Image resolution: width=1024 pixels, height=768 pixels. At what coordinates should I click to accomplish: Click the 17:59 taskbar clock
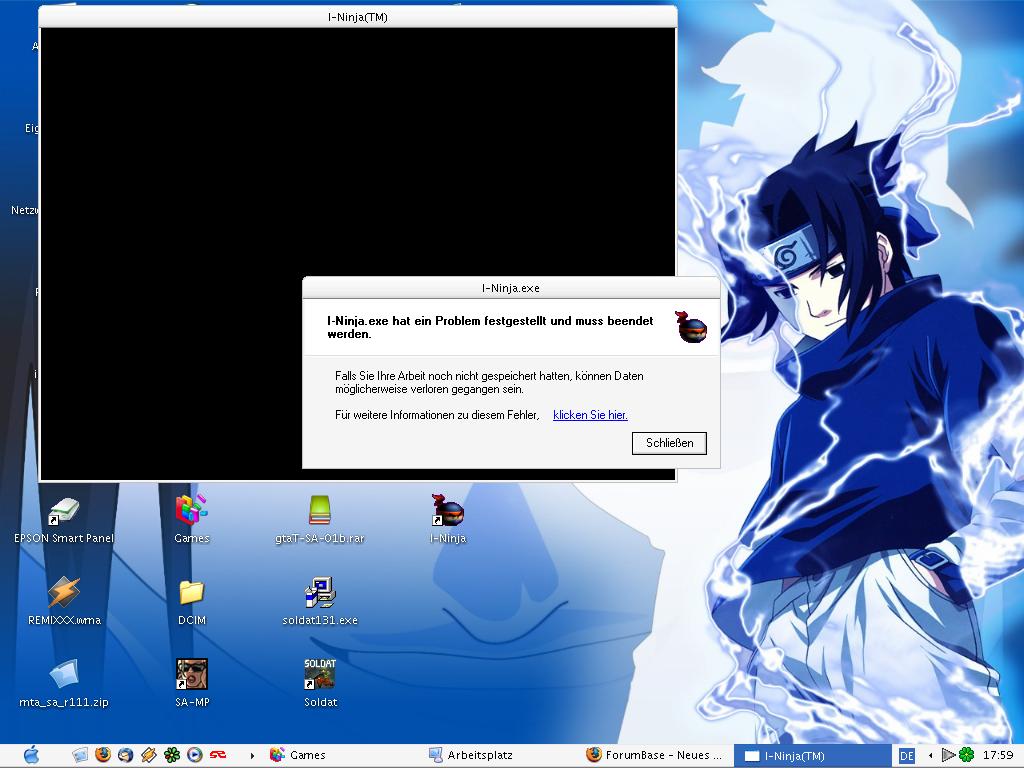pyautogui.click(x=998, y=755)
